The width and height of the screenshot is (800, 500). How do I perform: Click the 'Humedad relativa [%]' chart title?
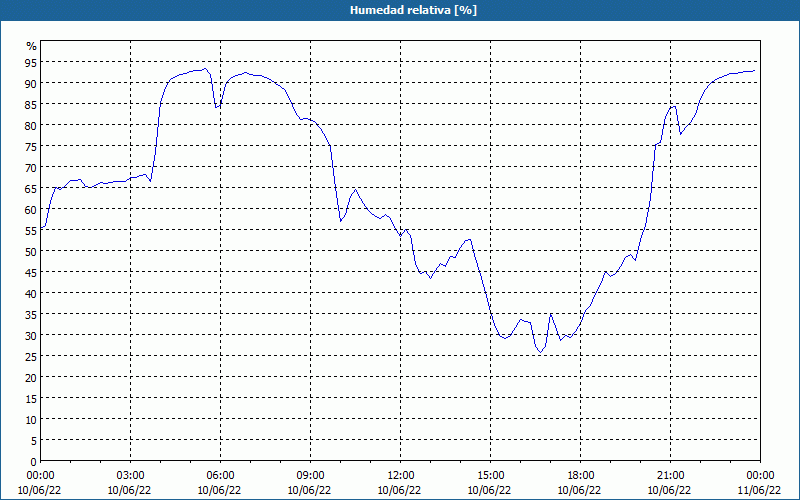(x=413, y=10)
